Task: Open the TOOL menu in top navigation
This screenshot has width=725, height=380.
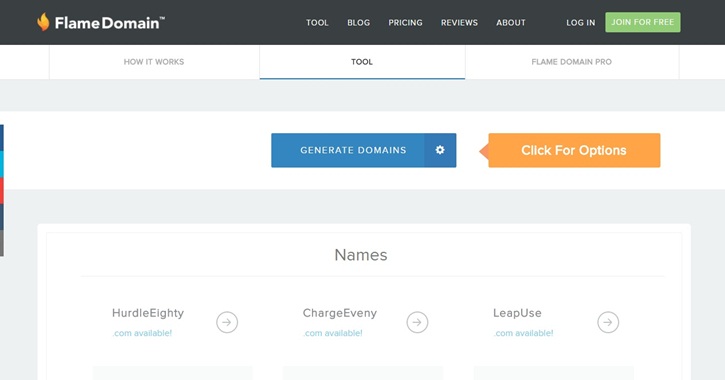Action: click(317, 23)
